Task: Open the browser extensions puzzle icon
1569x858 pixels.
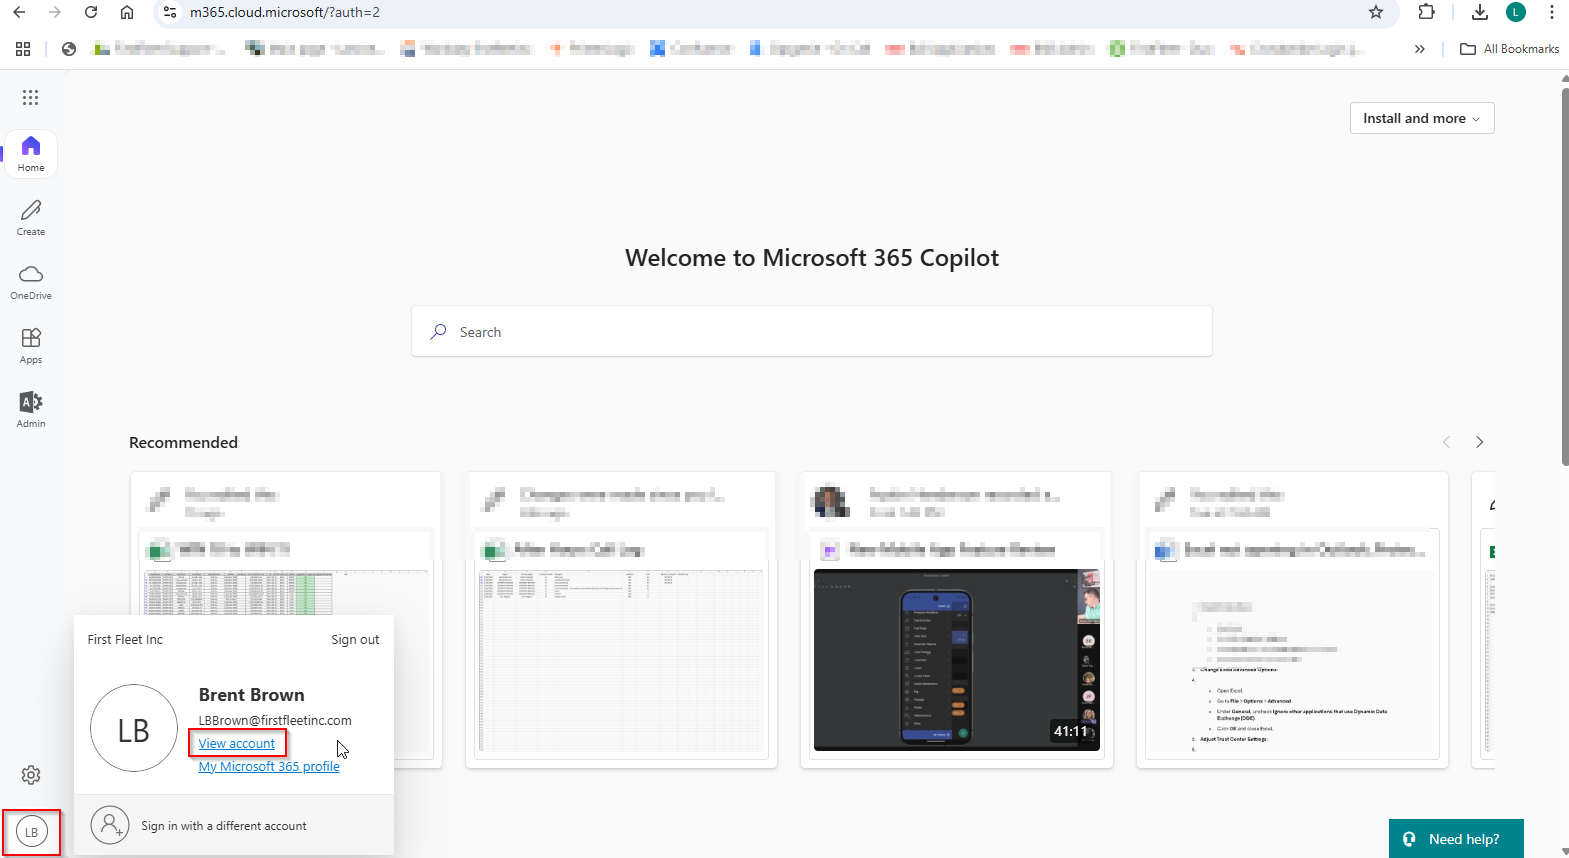Action: pyautogui.click(x=1427, y=12)
